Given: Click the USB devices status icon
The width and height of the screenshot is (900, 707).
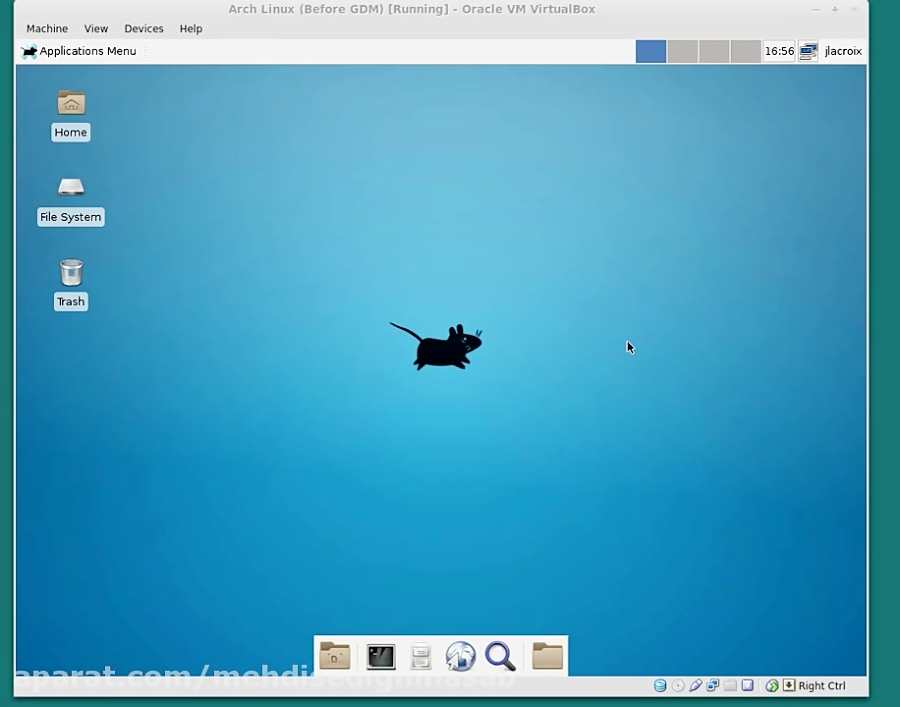Looking at the screenshot, I should 696,685.
